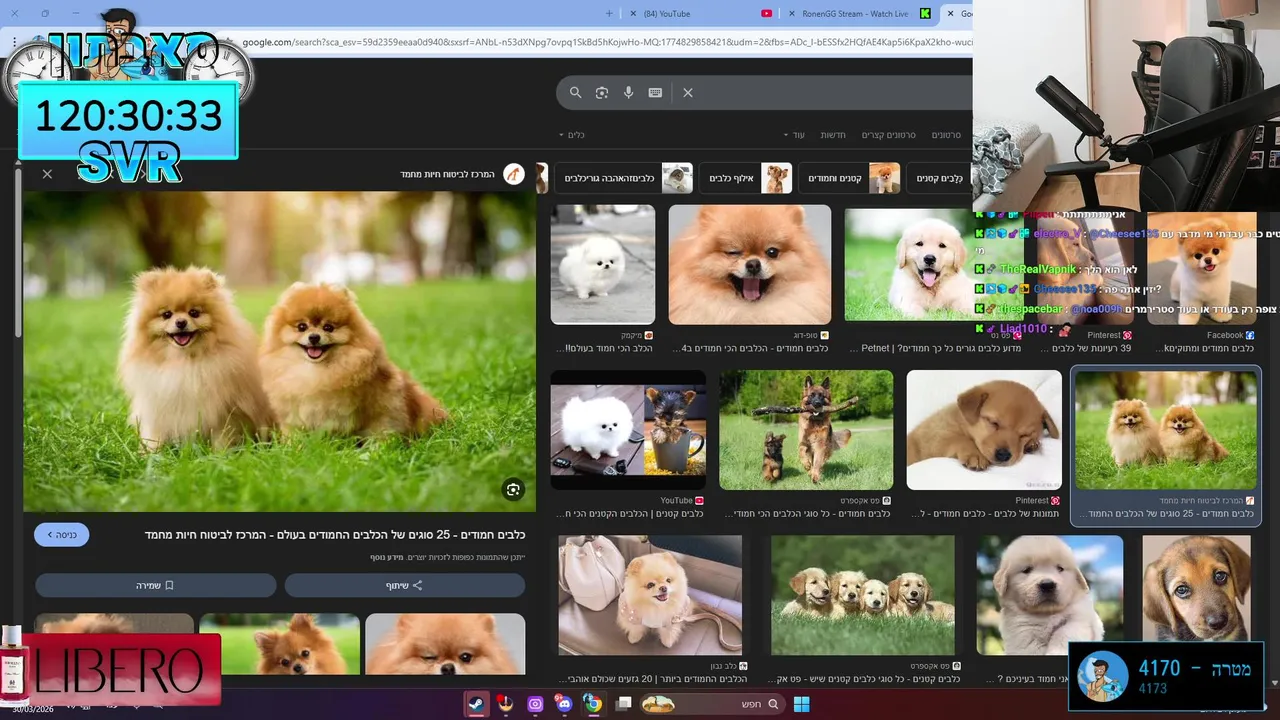Switch to the 'סרטונים' videos tab

946,135
